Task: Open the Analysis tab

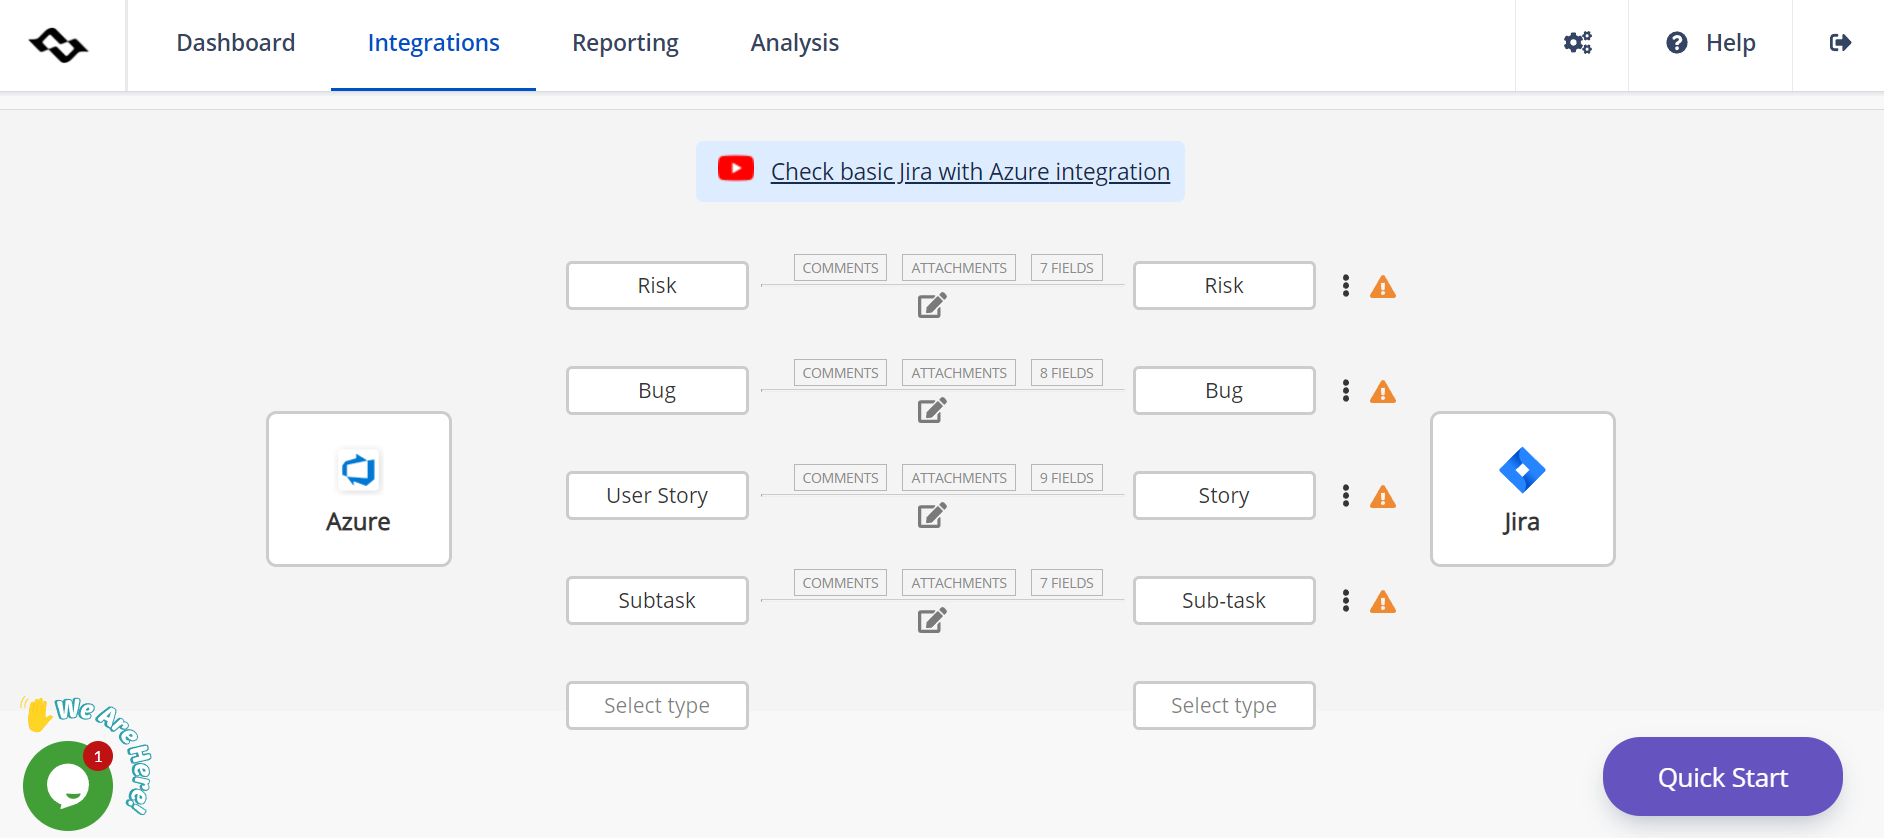Action: [x=795, y=43]
